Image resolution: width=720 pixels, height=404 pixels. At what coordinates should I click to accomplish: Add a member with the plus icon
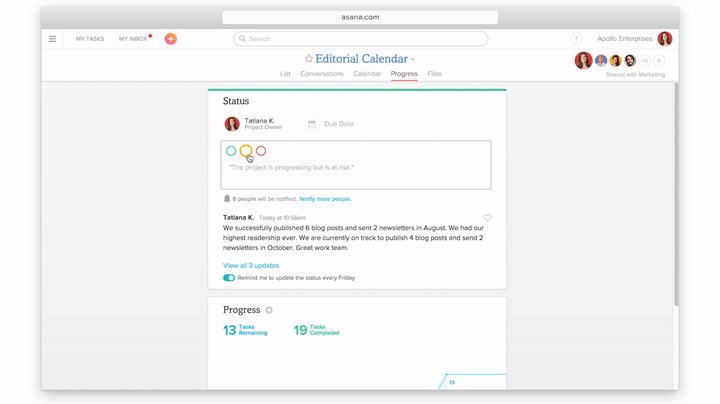pos(659,61)
